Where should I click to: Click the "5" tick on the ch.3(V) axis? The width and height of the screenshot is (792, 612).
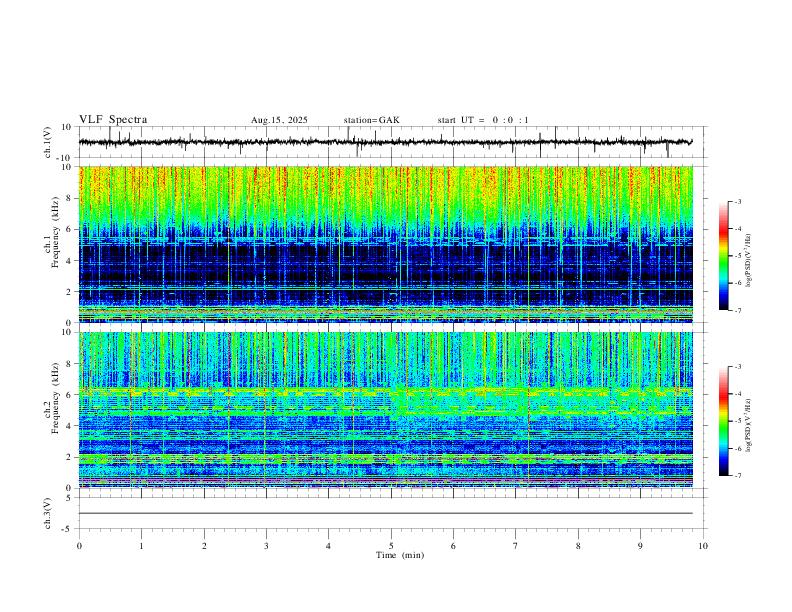point(69,498)
